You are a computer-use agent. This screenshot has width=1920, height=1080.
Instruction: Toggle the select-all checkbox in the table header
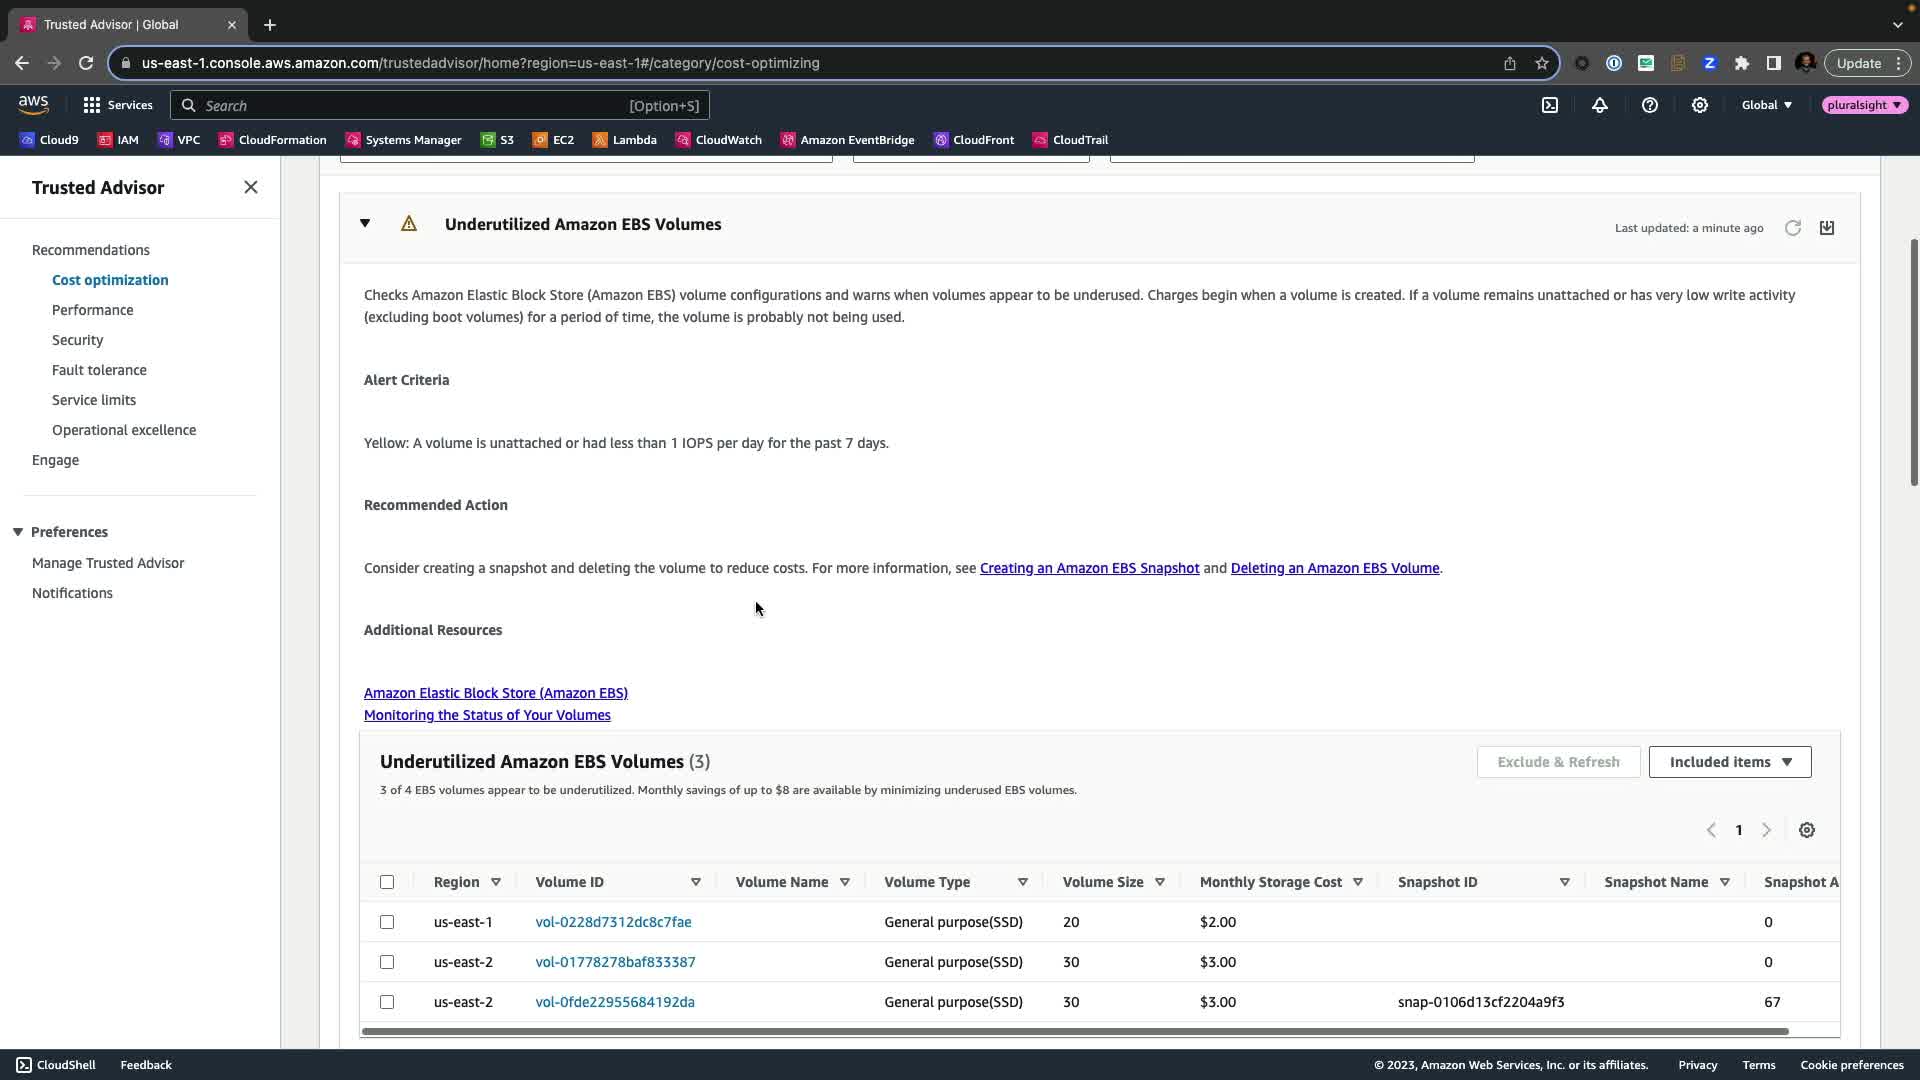coord(387,882)
